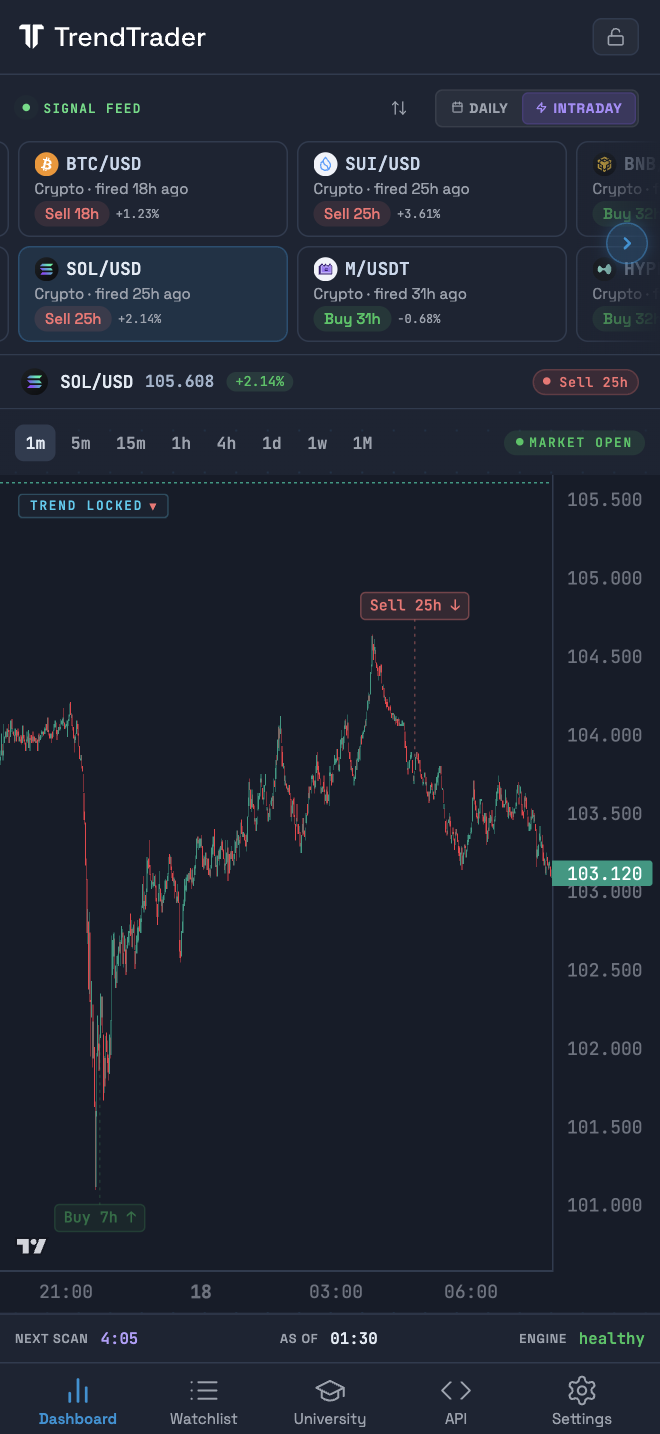Click the SUI droplet coin icon

[325, 164]
